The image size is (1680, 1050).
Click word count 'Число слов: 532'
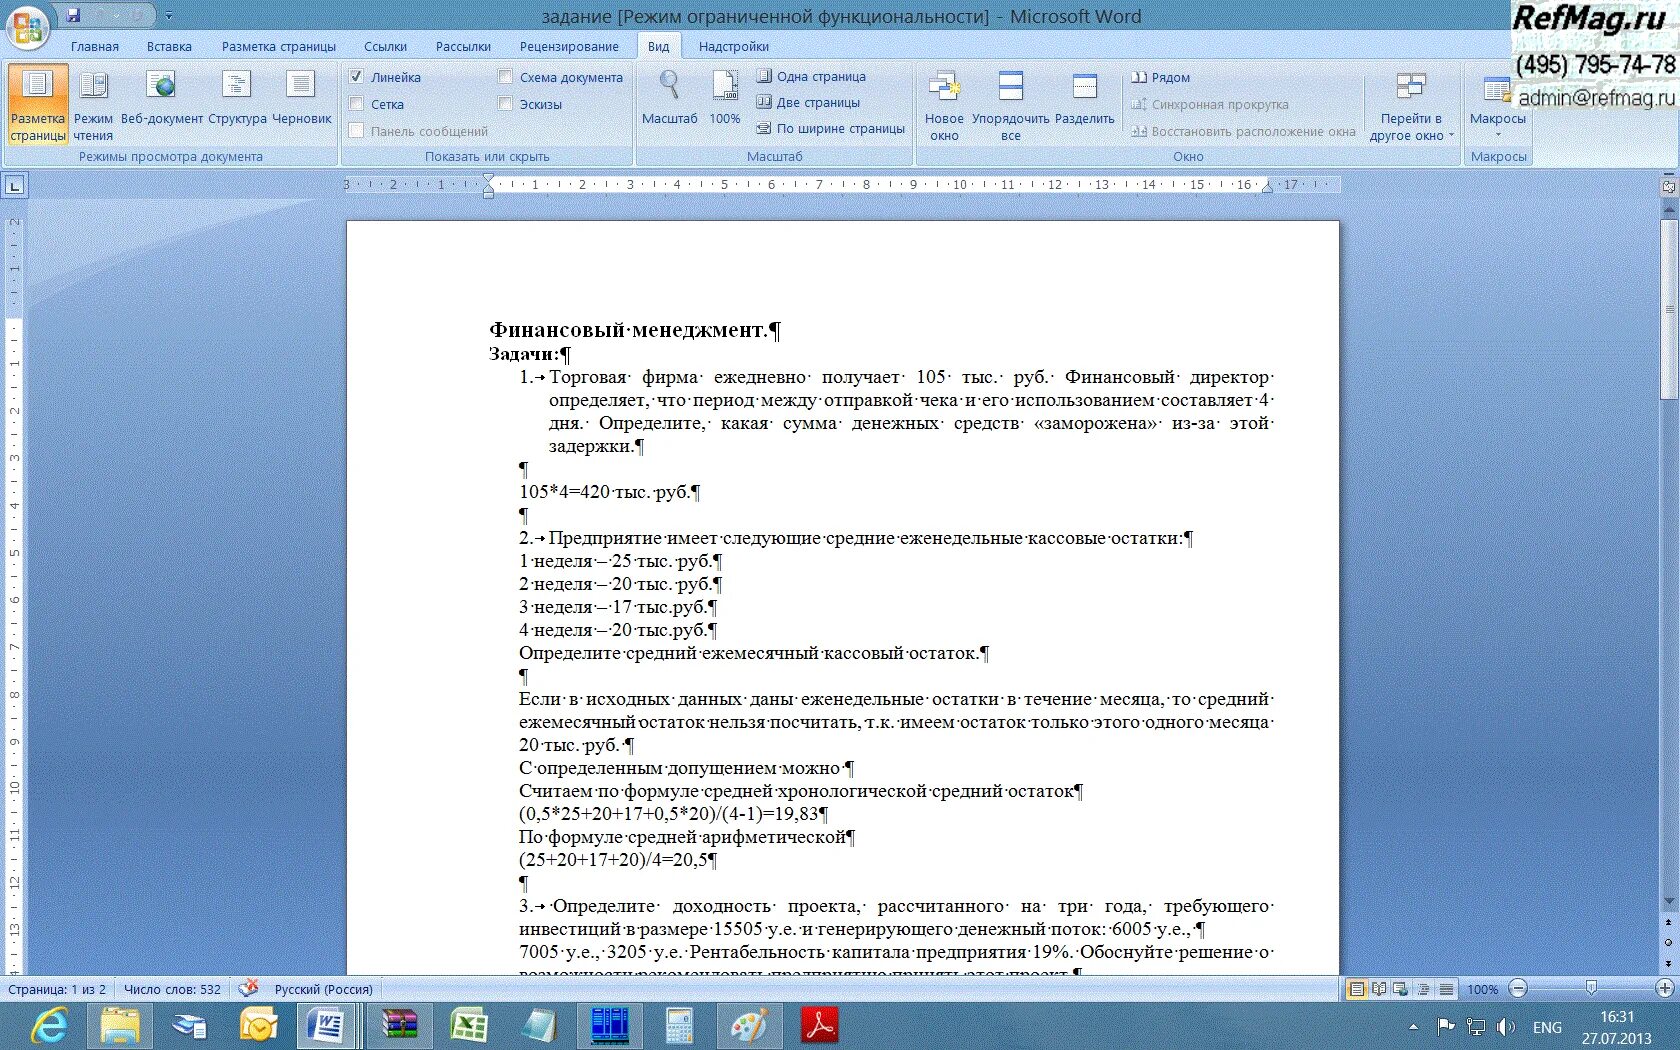(172, 989)
